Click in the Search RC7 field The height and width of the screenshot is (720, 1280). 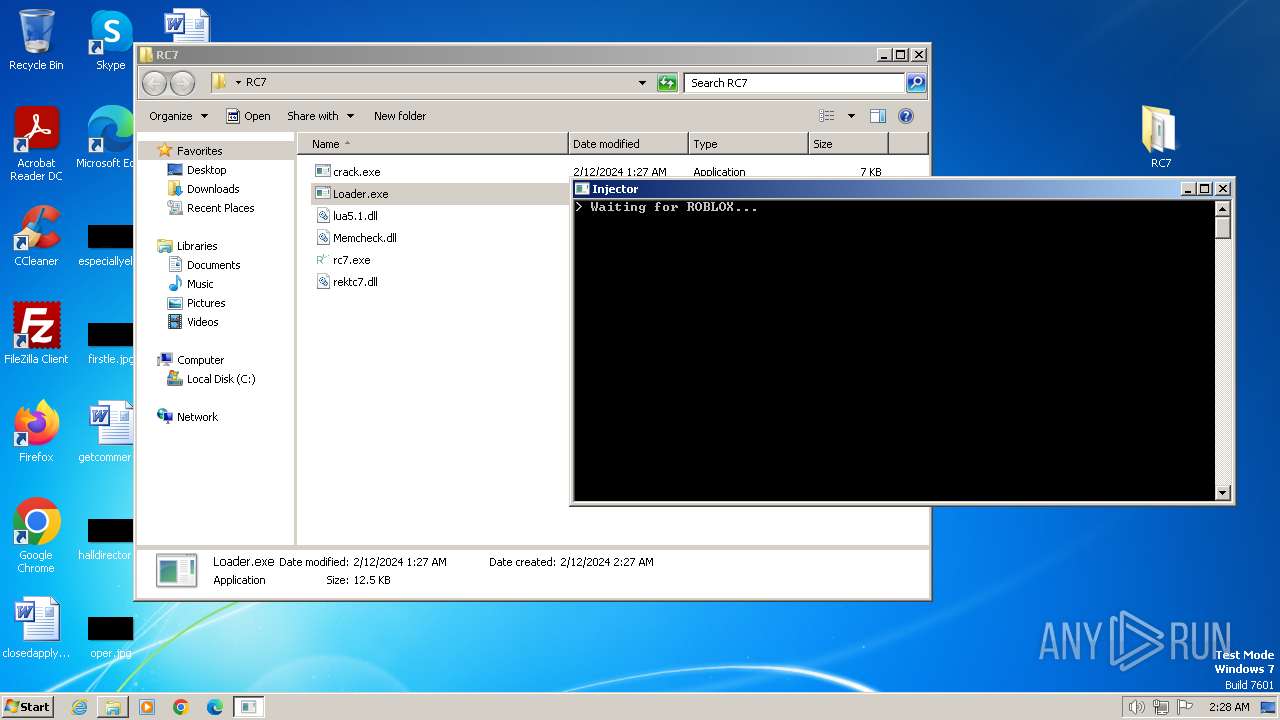795,83
